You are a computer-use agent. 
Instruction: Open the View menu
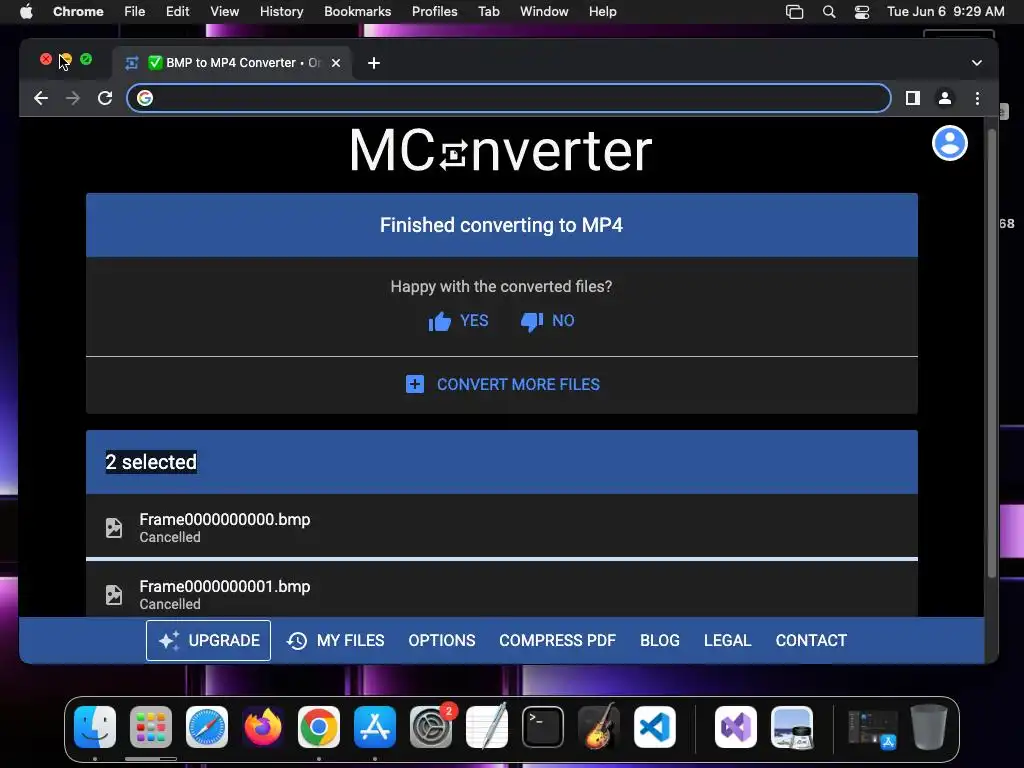pyautogui.click(x=225, y=12)
